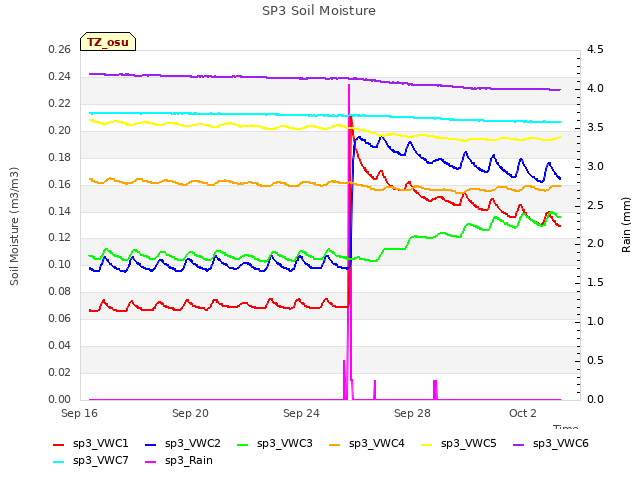Click the 2.0 rain axis value
Image resolution: width=640 pixels, height=480 pixels.
(595, 244)
